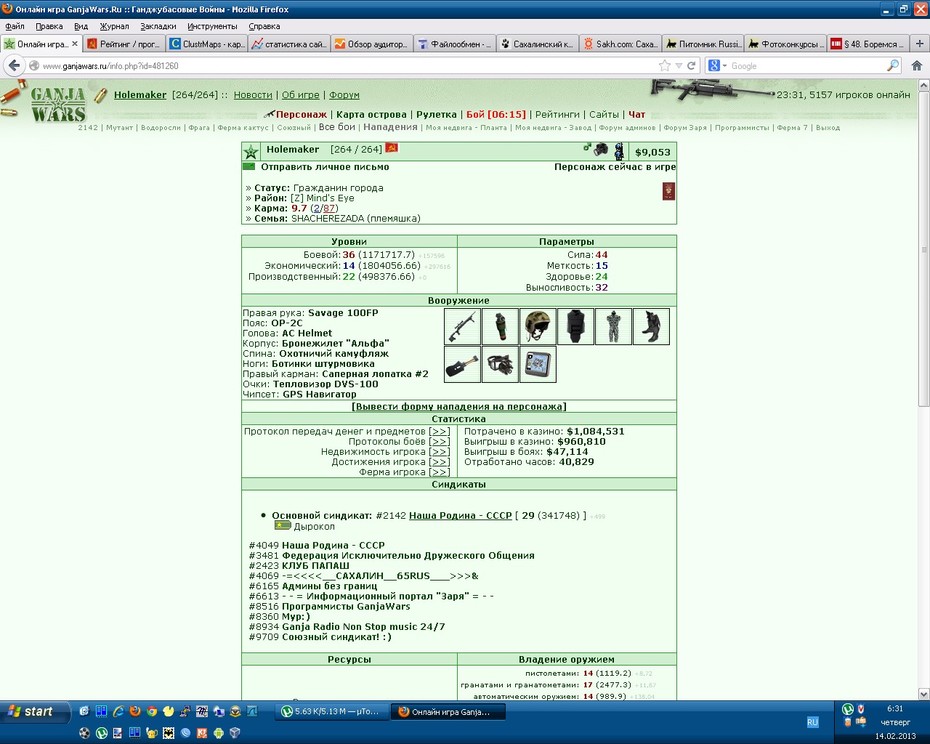This screenshot has height=744, width=930.
Task: Open the Файл menu
Action: (14, 26)
